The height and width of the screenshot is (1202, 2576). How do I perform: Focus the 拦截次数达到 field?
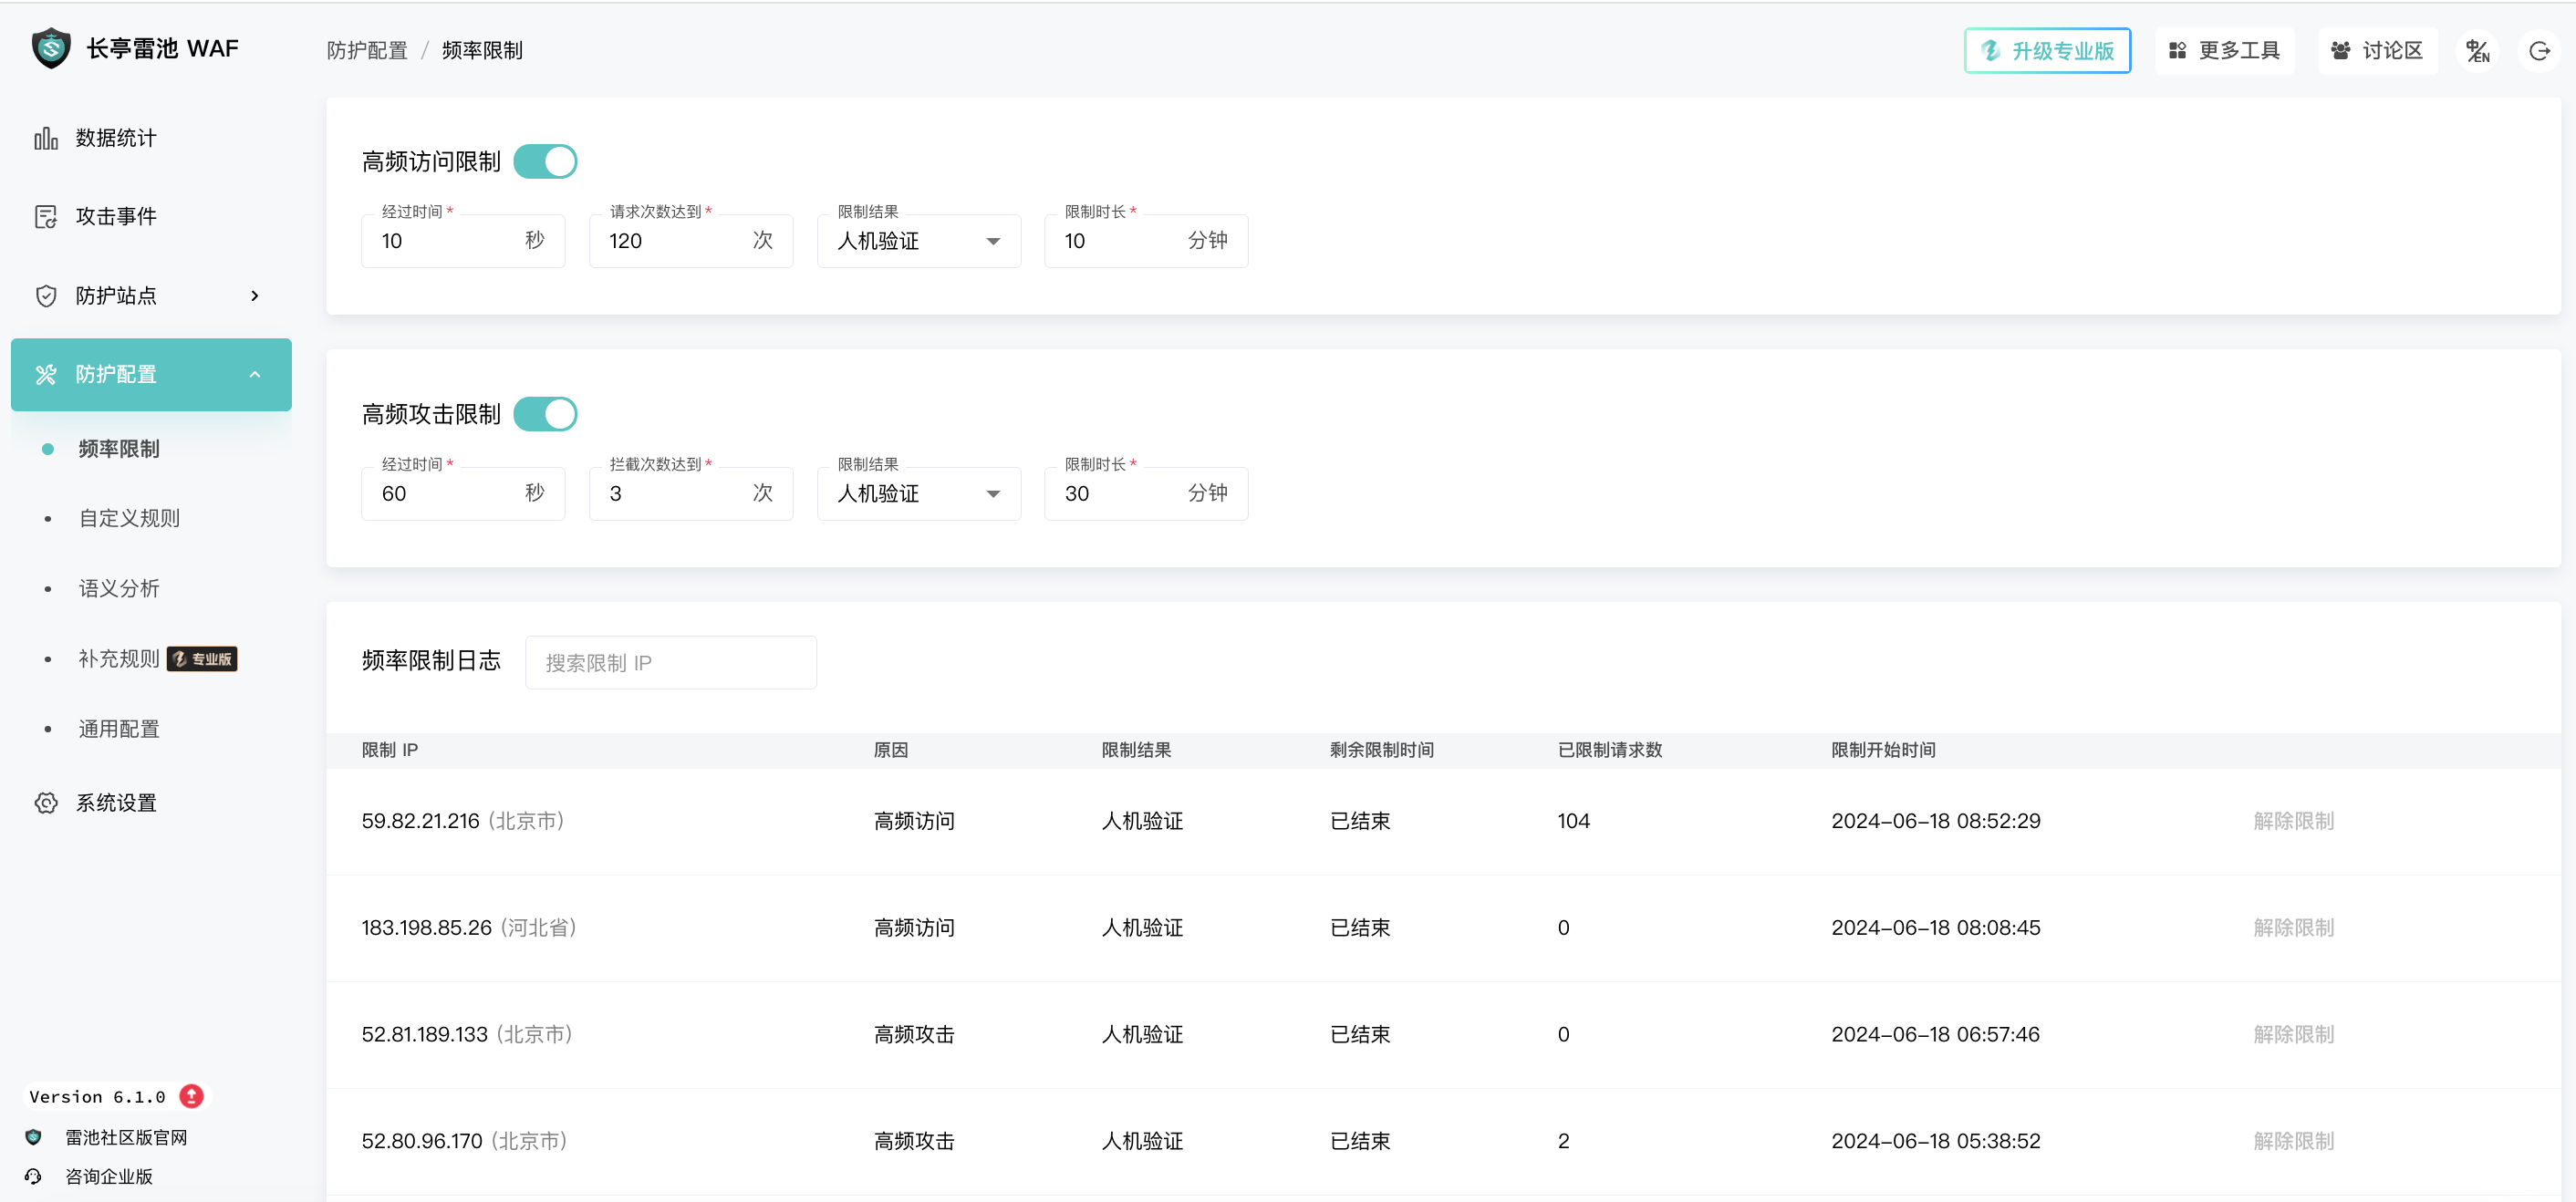tap(691, 494)
